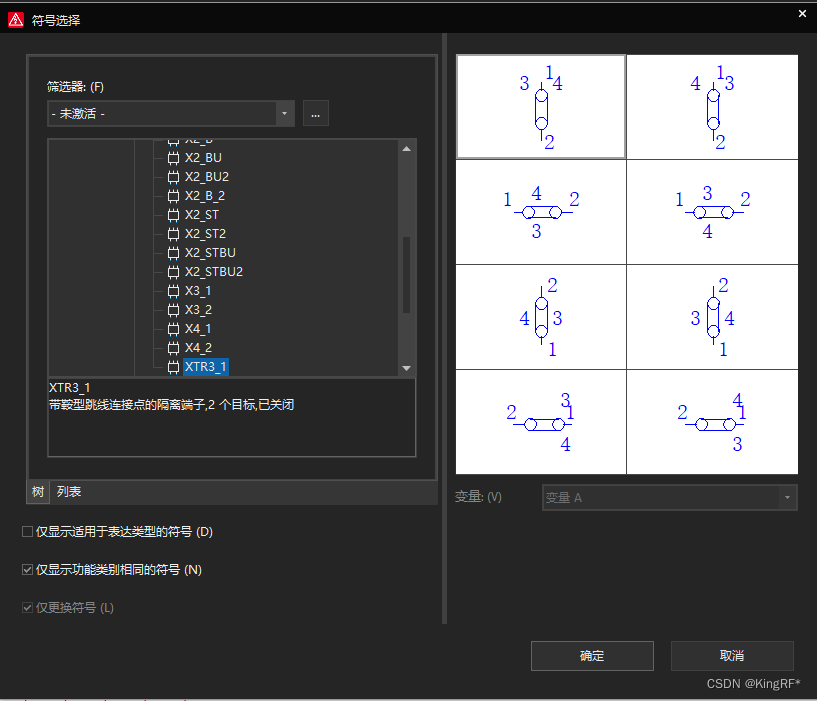Open the 变量 A variant dropdown
This screenshot has width=817, height=701.
(x=670, y=498)
